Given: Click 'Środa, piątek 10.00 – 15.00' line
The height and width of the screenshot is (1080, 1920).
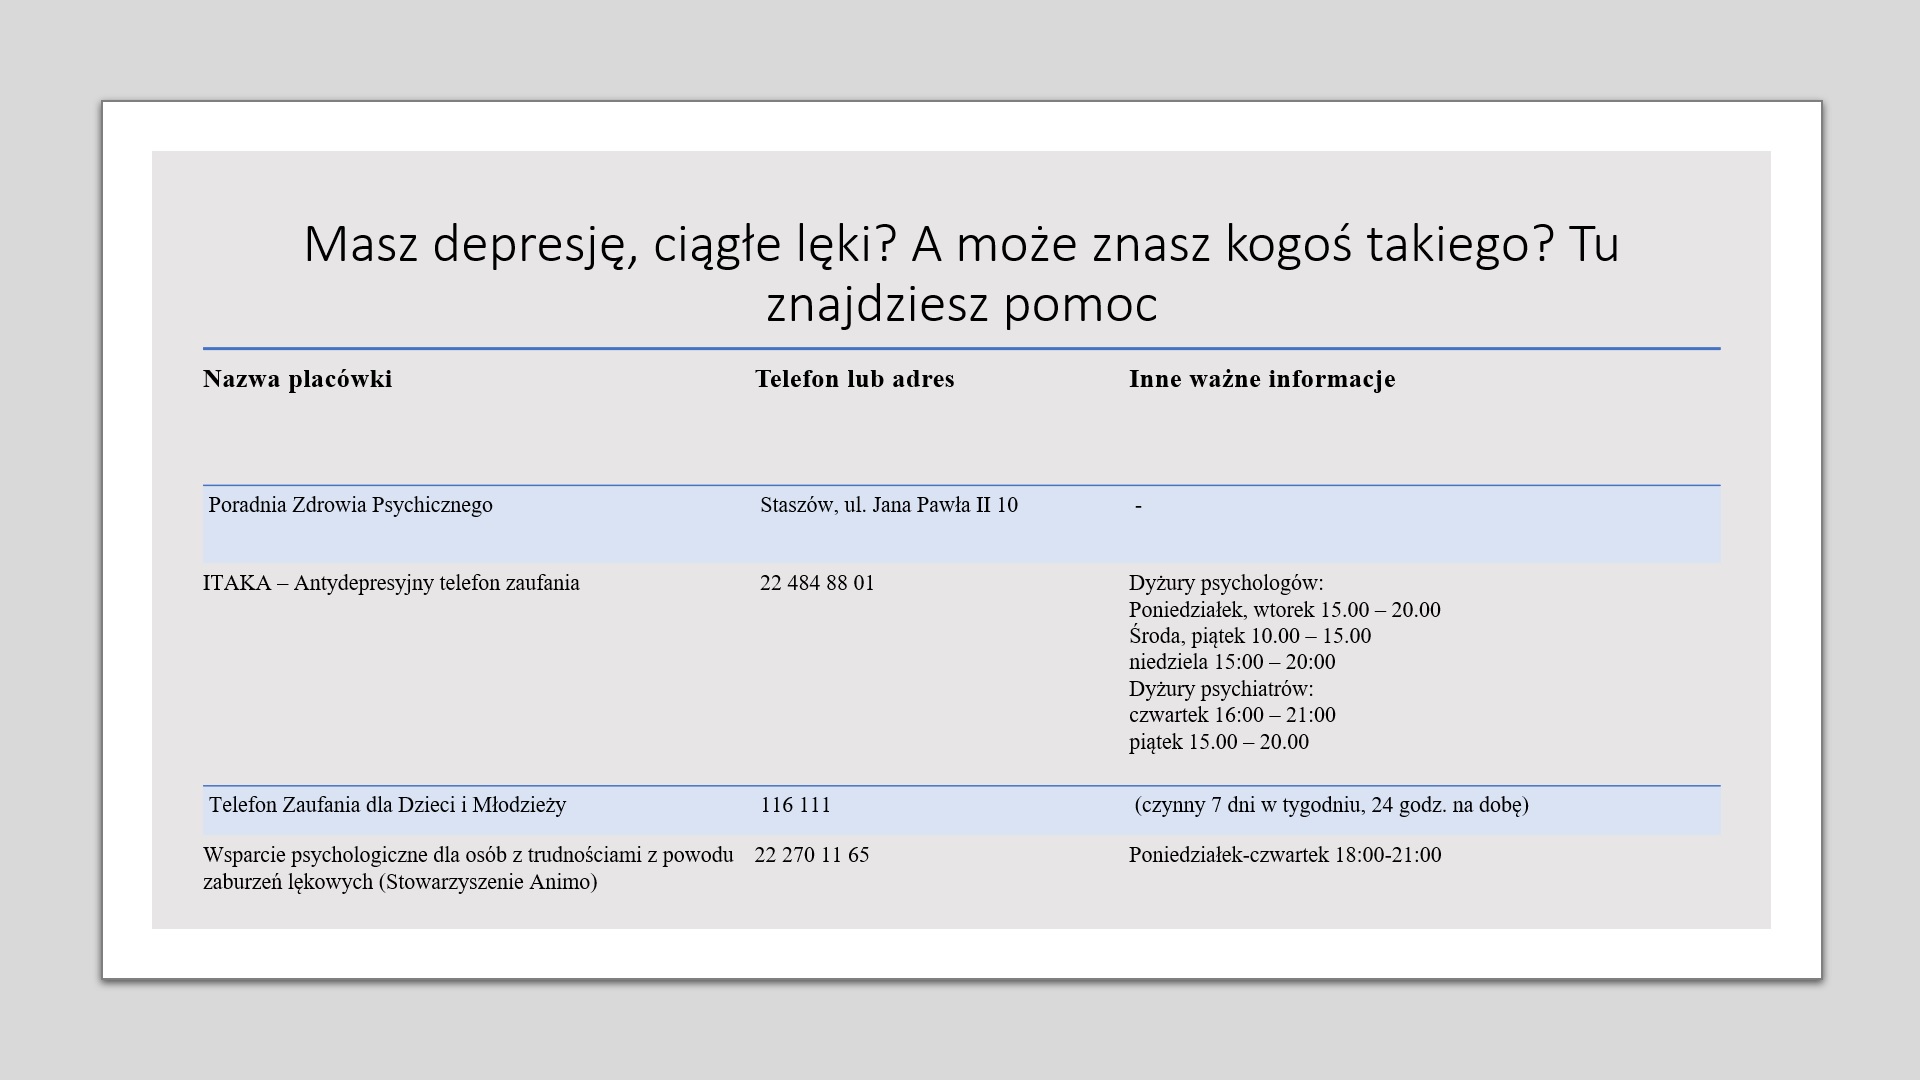Looking at the screenshot, I should click(x=1250, y=636).
